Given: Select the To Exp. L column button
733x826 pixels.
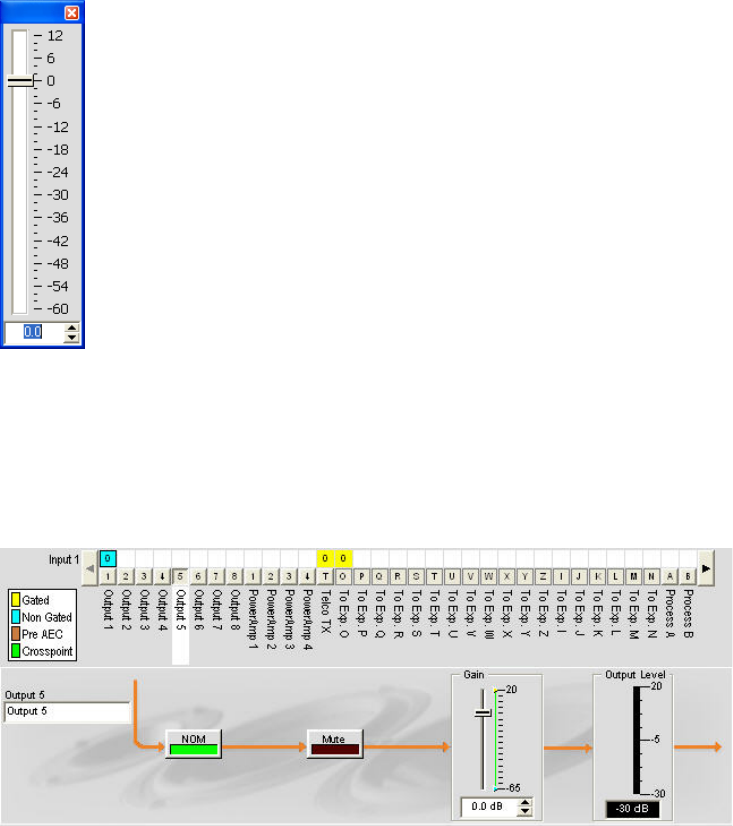Looking at the screenshot, I should coord(615,576).
